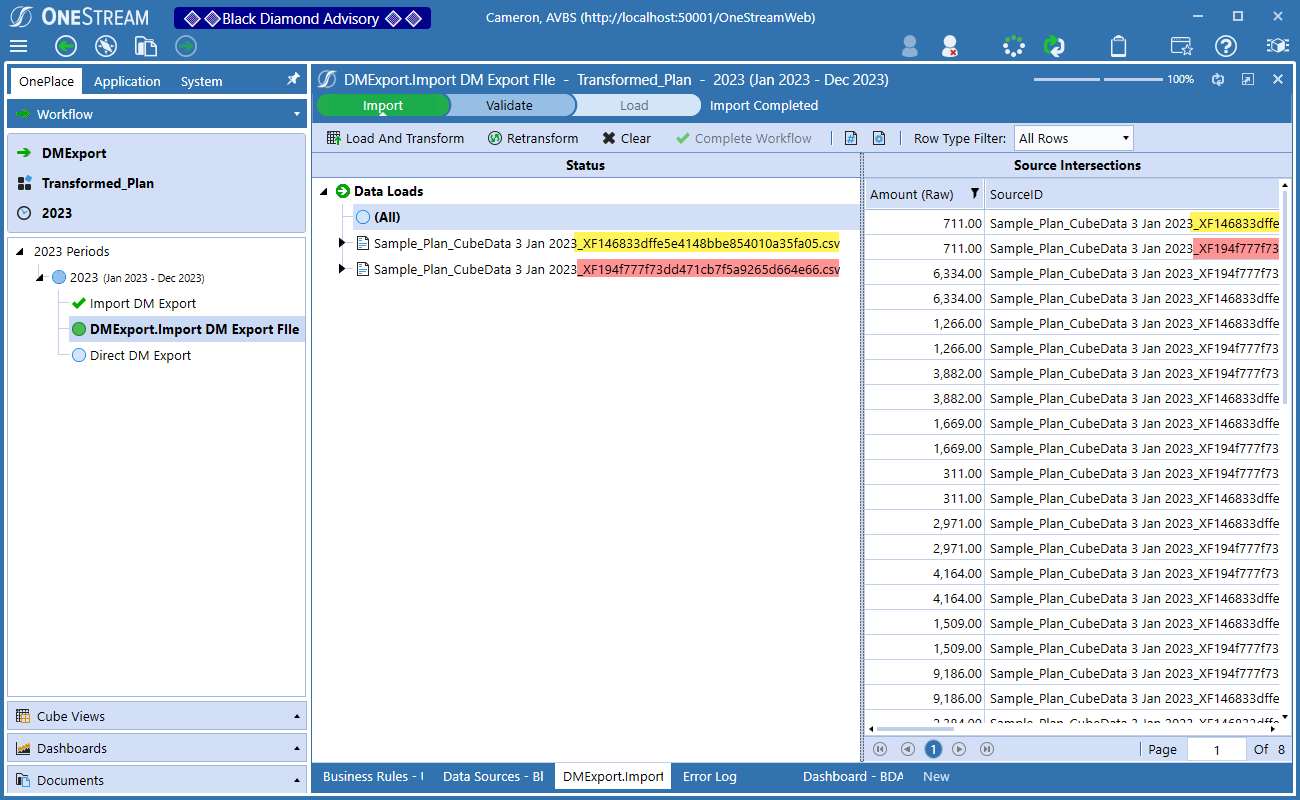Pop out the DMExport page window

[1248, 79]
